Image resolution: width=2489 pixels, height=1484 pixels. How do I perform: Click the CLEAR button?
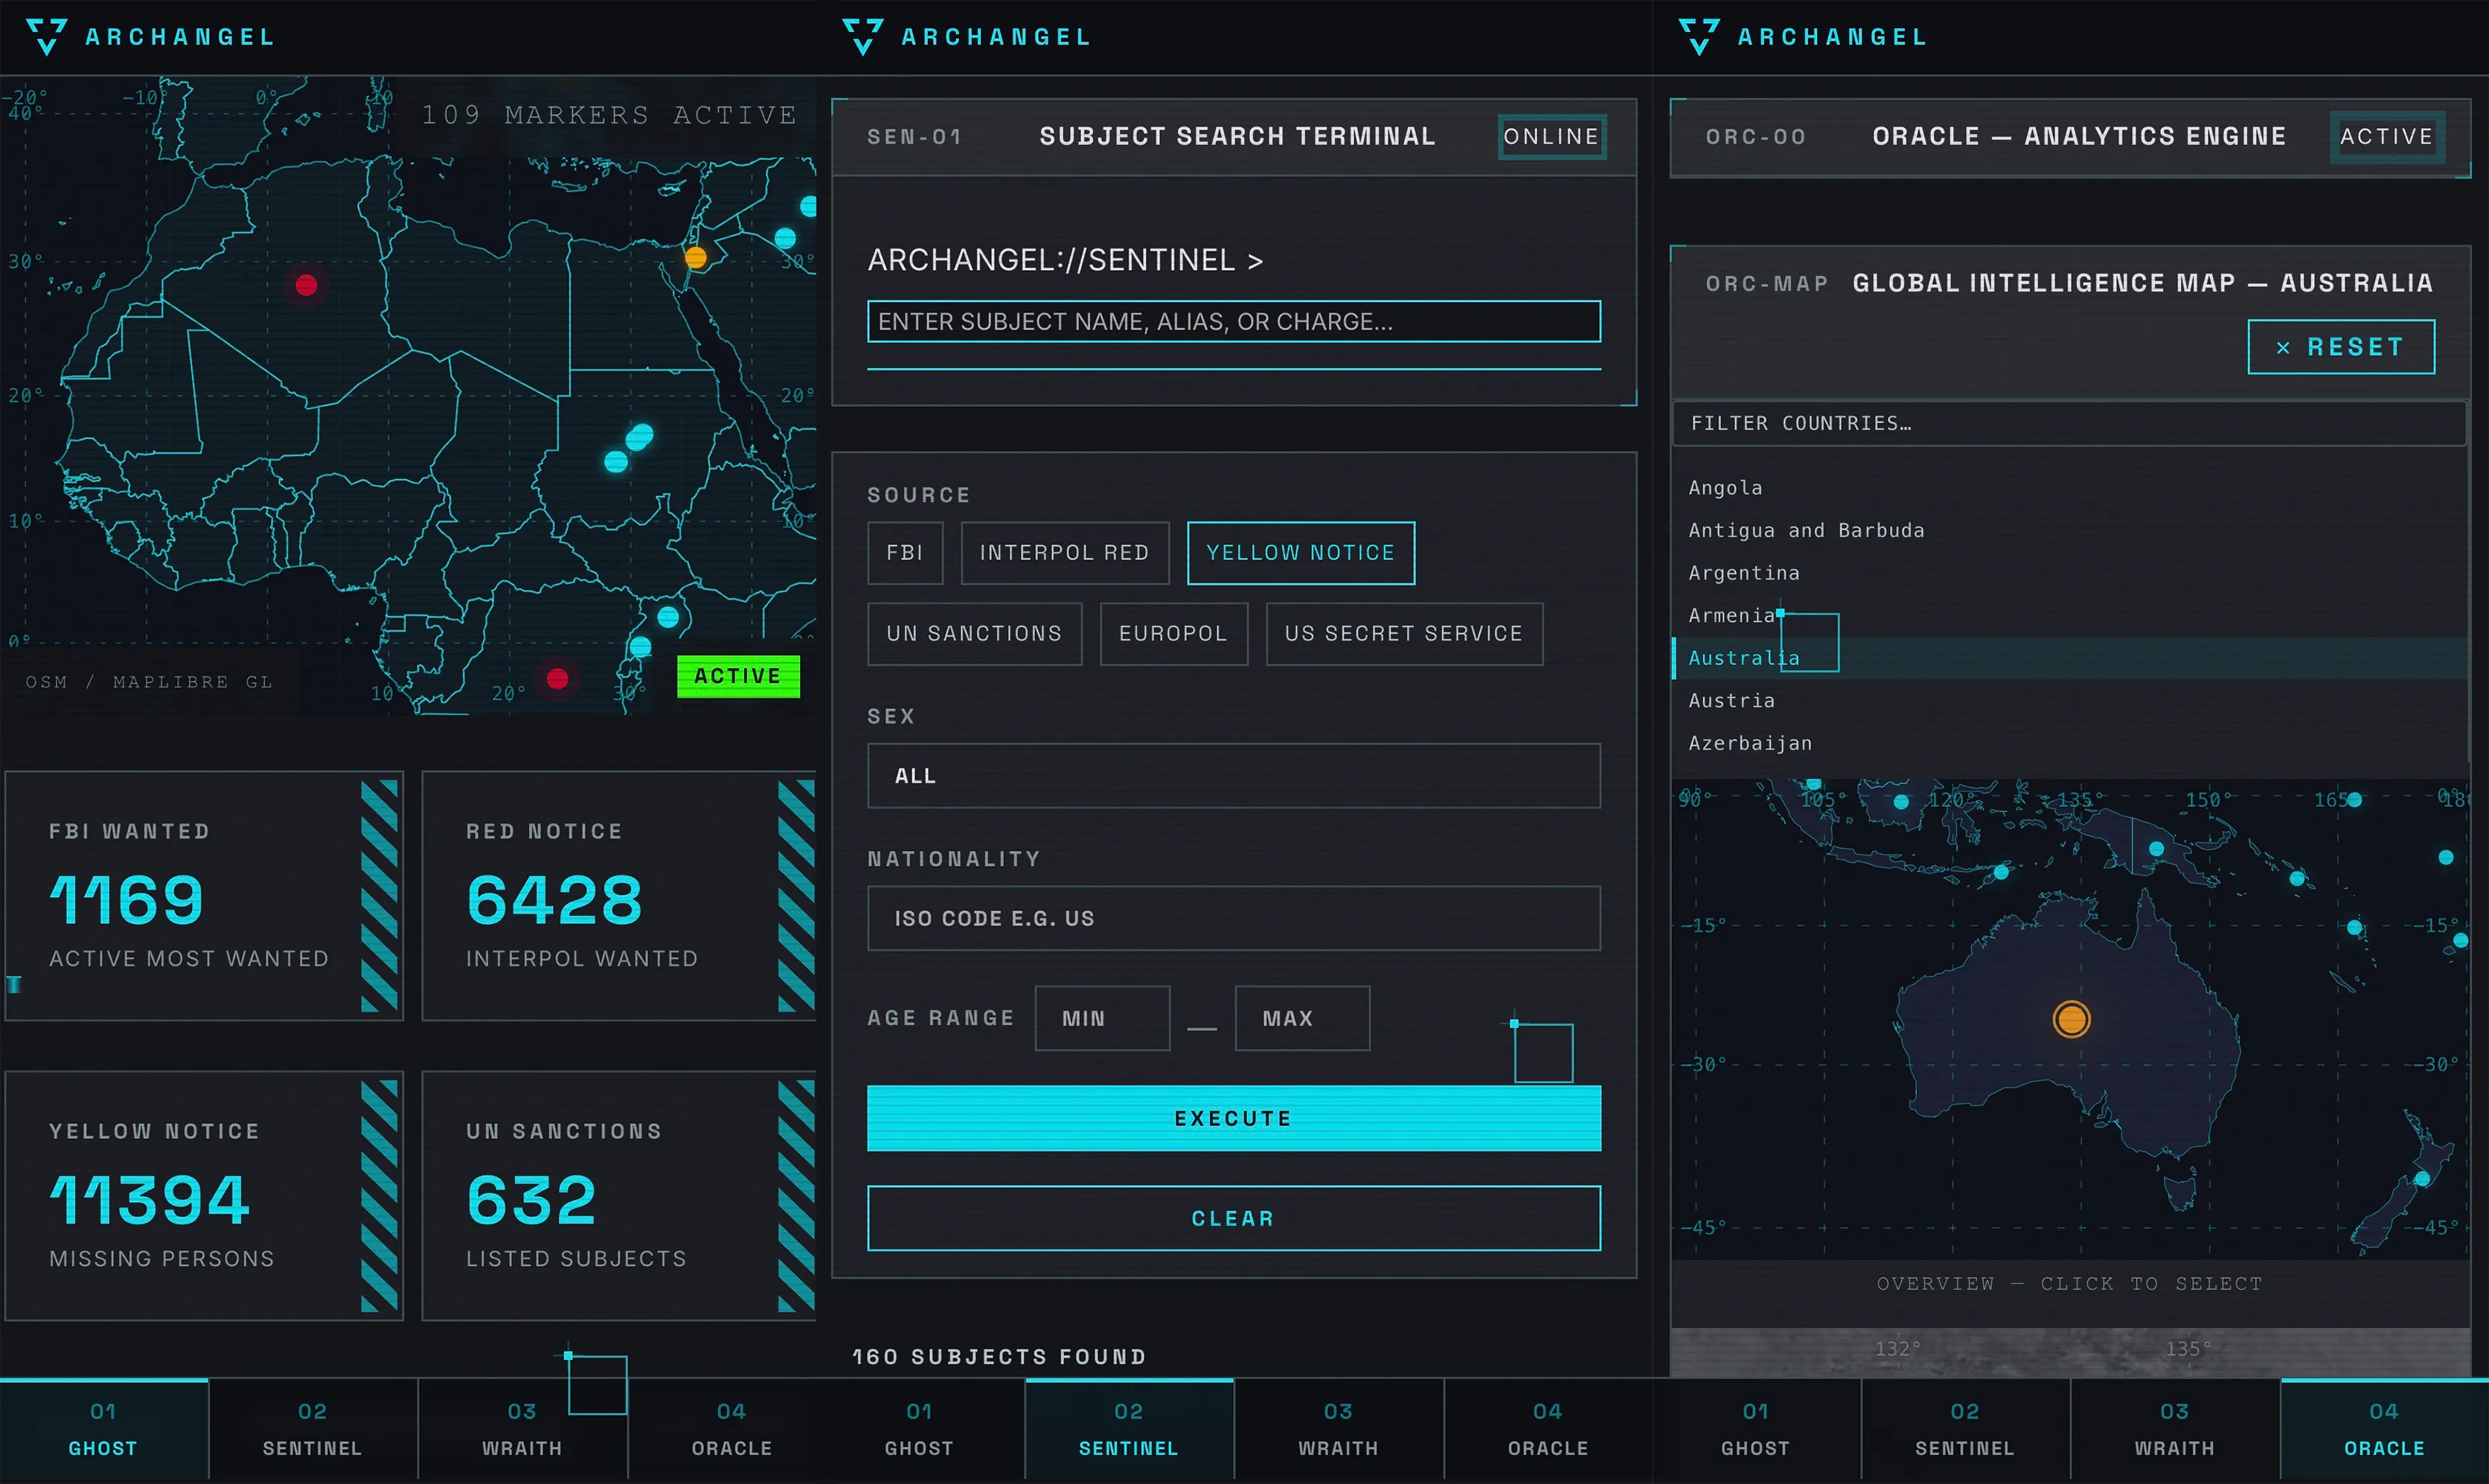pyautogui.click(x=1233, y=1218)
